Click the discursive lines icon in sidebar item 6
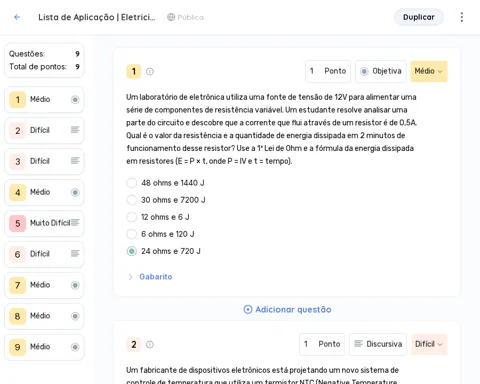The image size is (480, 384). [x=75, y=254]
